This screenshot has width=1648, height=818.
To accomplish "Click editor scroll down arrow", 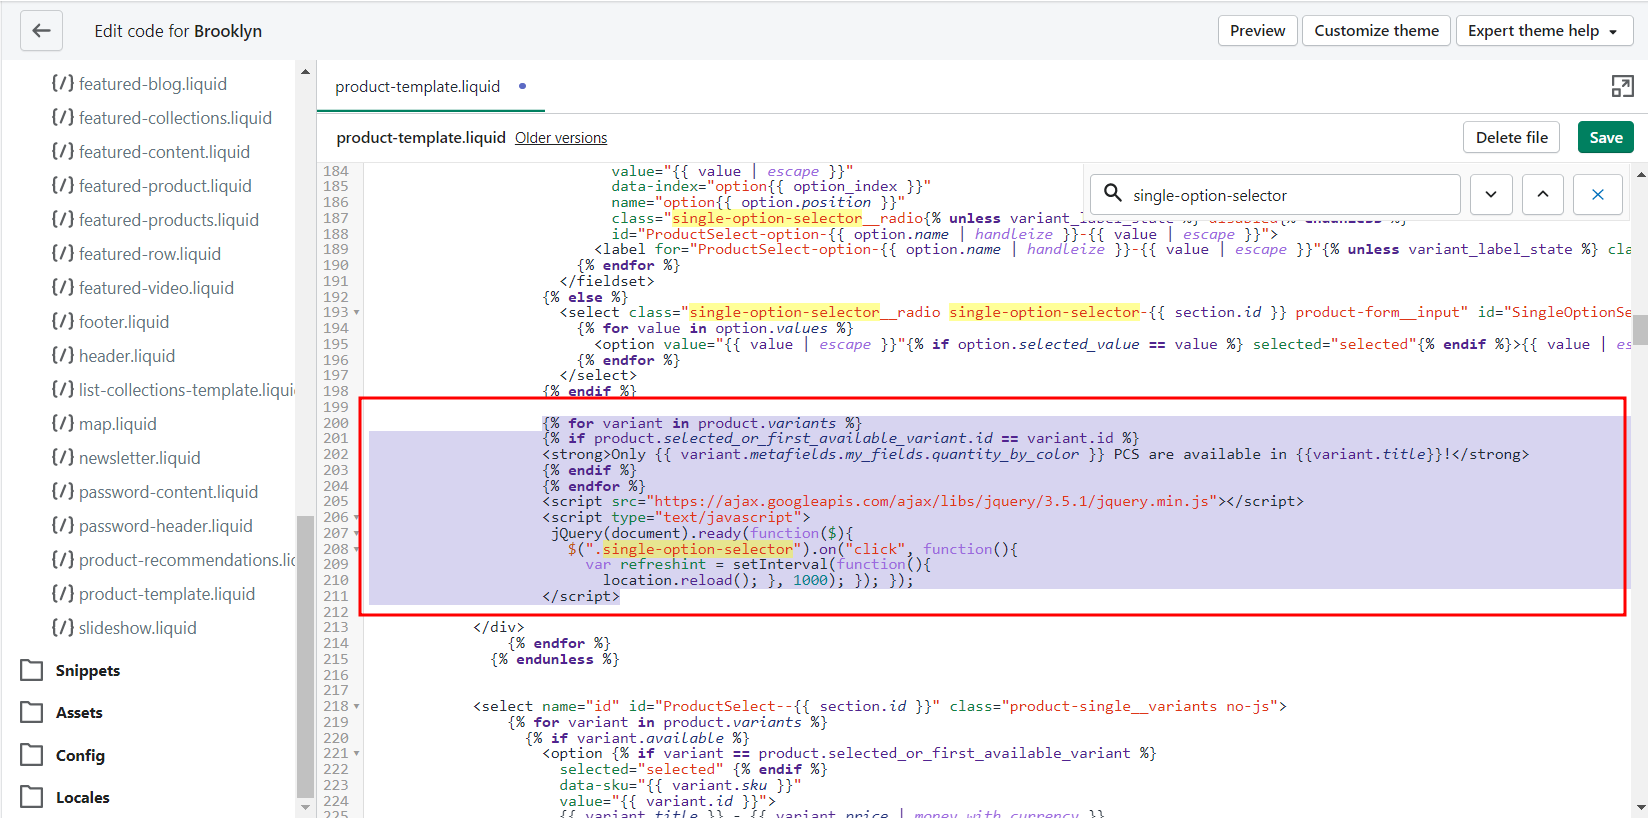I will 1640,808.
